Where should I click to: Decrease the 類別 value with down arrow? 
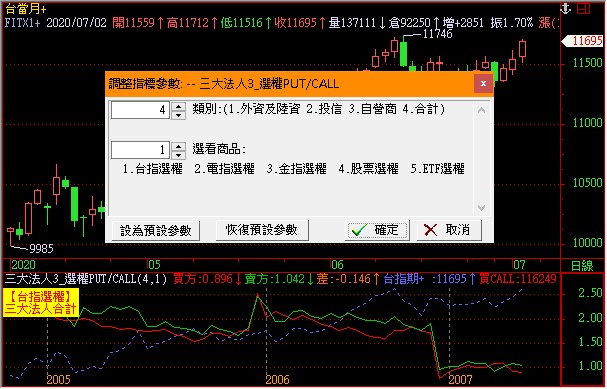pyautogui.click(x=178, y=115)
